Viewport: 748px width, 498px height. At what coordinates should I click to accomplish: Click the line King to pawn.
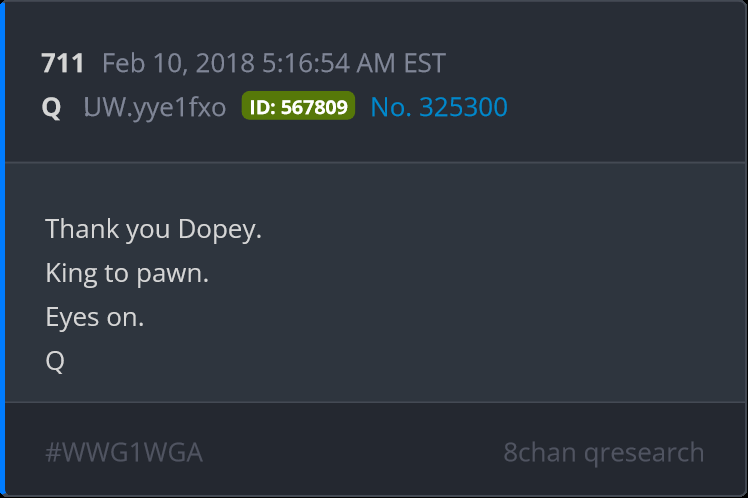[x=127, y=274]
